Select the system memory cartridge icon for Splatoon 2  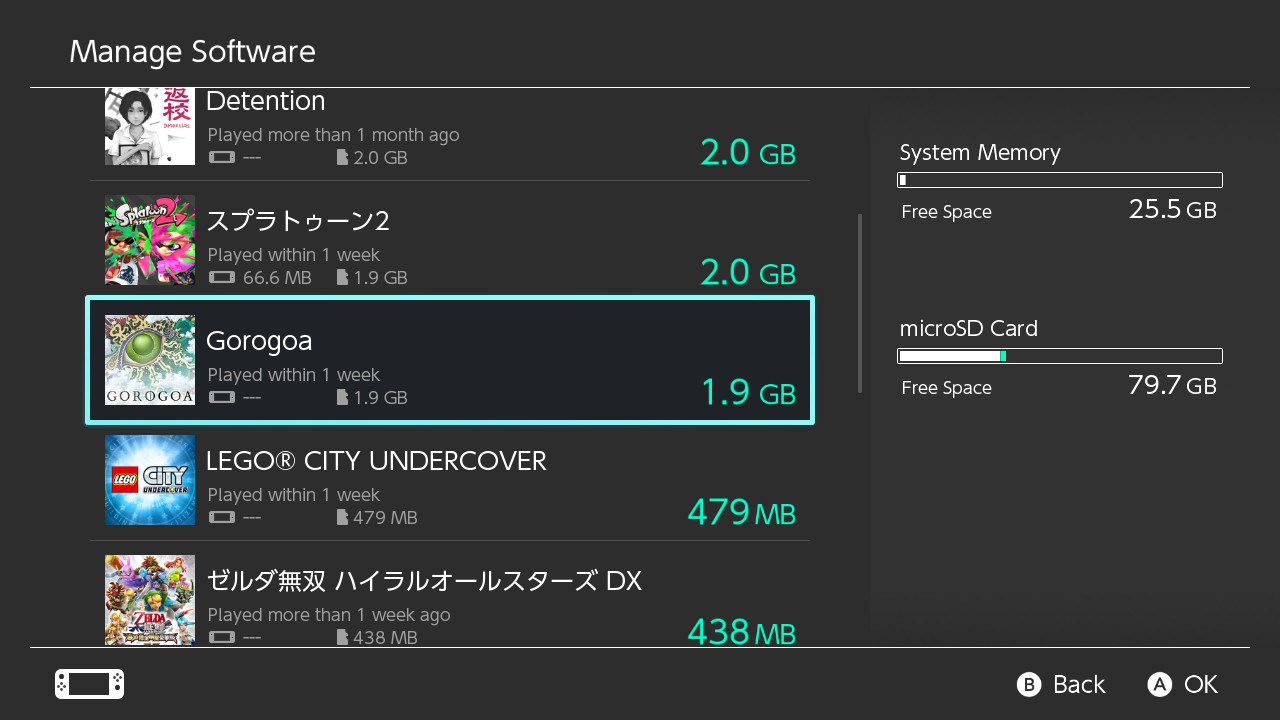[x=221, y=278]
